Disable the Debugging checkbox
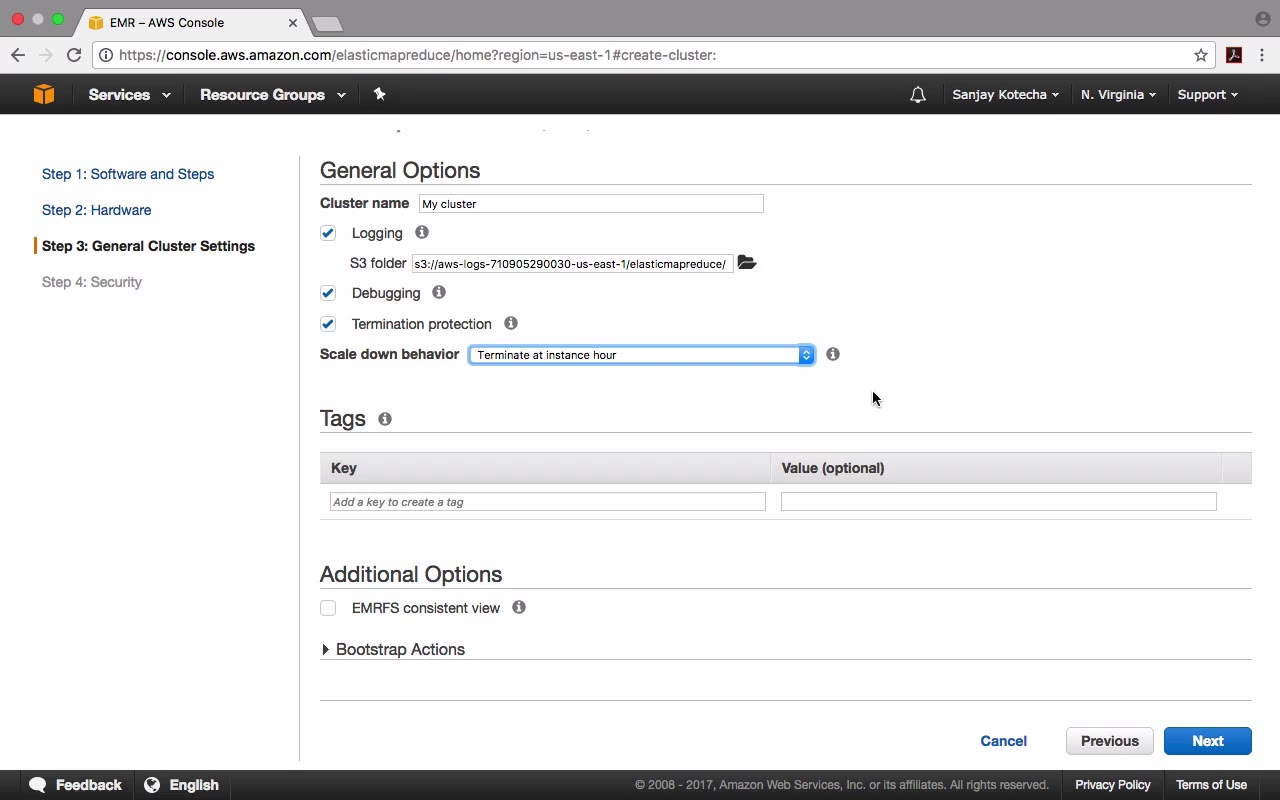This screenshot has width=1280, height=800. click(328, 293)
